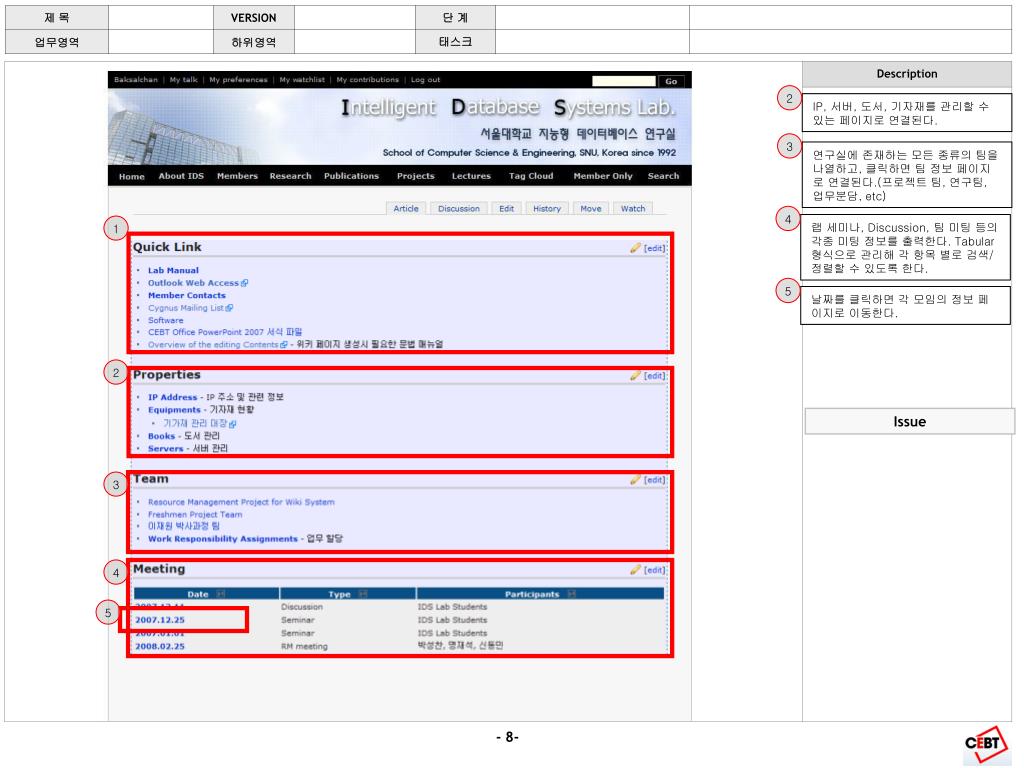Open Member Only in the navigation bar
1024x768 pixels.
pyautogui.click(x=603, y=176)
